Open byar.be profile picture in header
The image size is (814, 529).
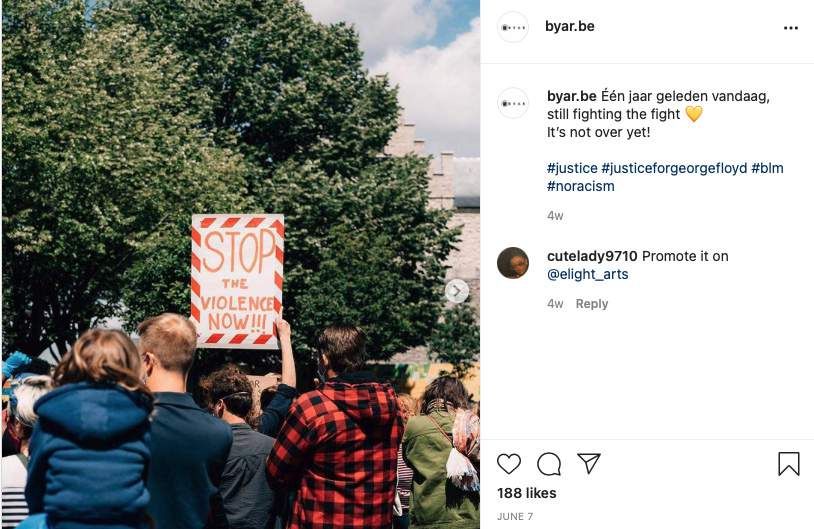click(513, 27)
